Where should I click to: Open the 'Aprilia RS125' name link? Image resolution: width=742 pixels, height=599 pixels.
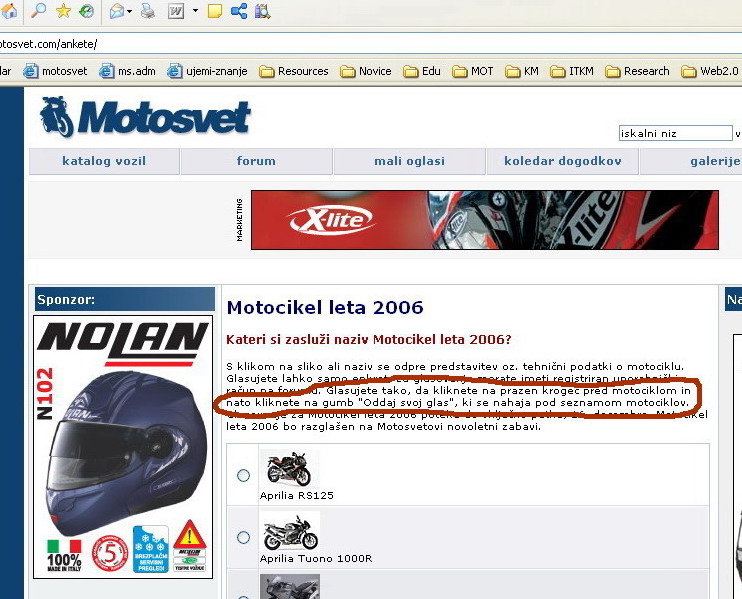pos(297,495)
